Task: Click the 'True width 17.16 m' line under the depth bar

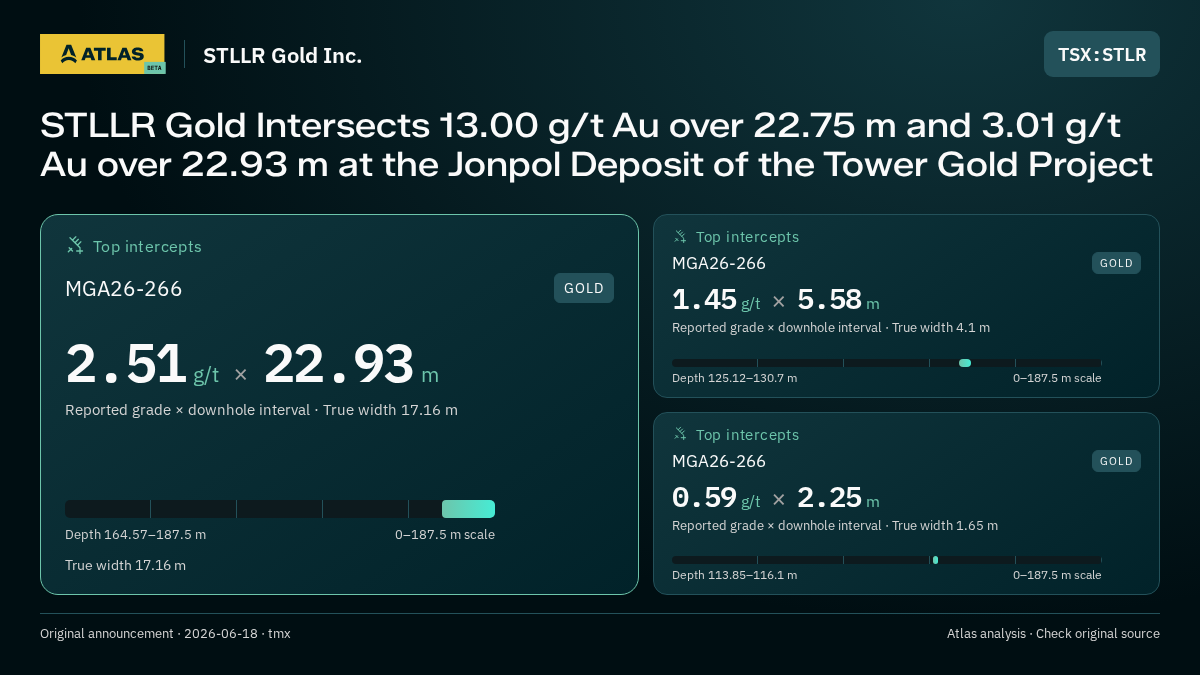Action: pyautogui.click(x=125, y=565)
